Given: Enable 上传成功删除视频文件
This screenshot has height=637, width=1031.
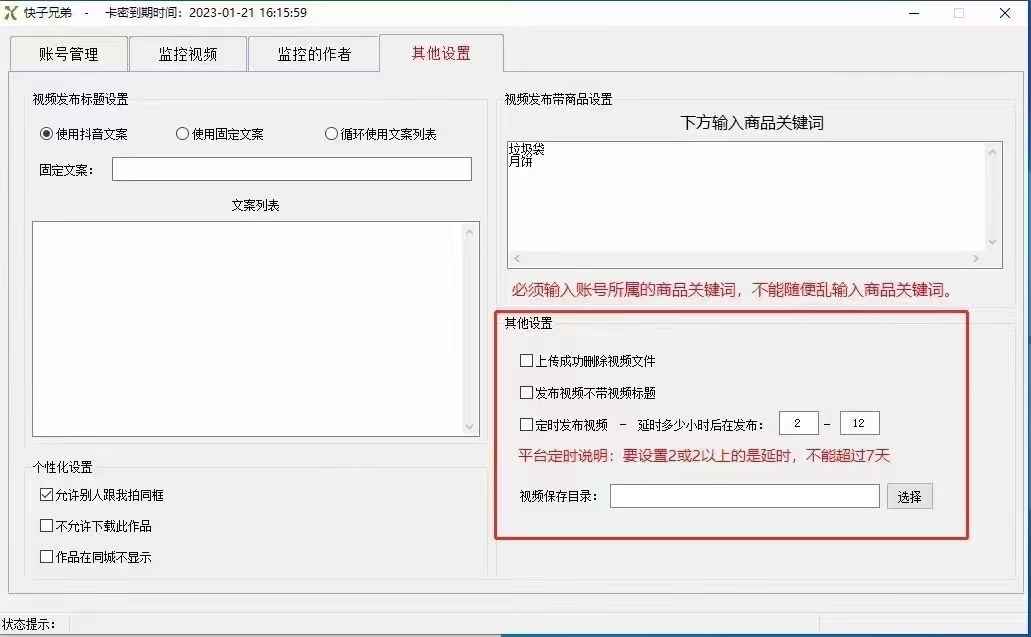Looking at the screenshot, I should 526,361.
